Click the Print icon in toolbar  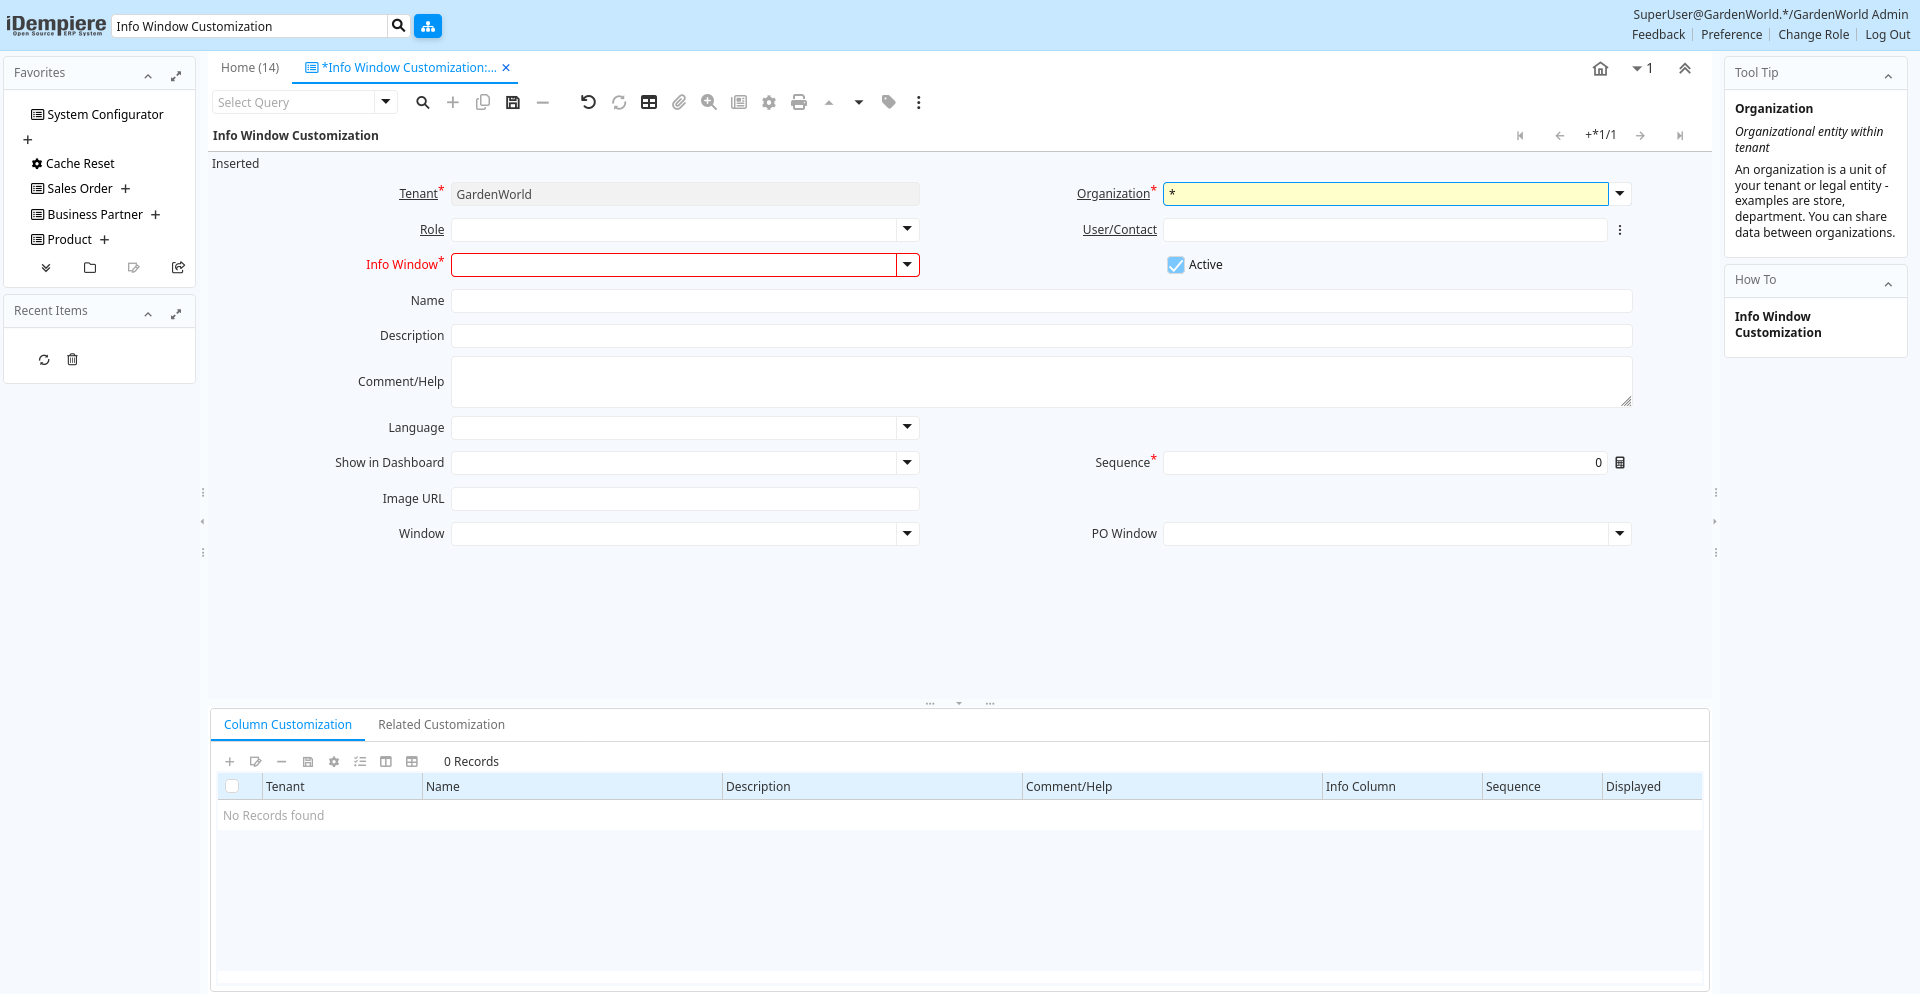tap(798, 102)
